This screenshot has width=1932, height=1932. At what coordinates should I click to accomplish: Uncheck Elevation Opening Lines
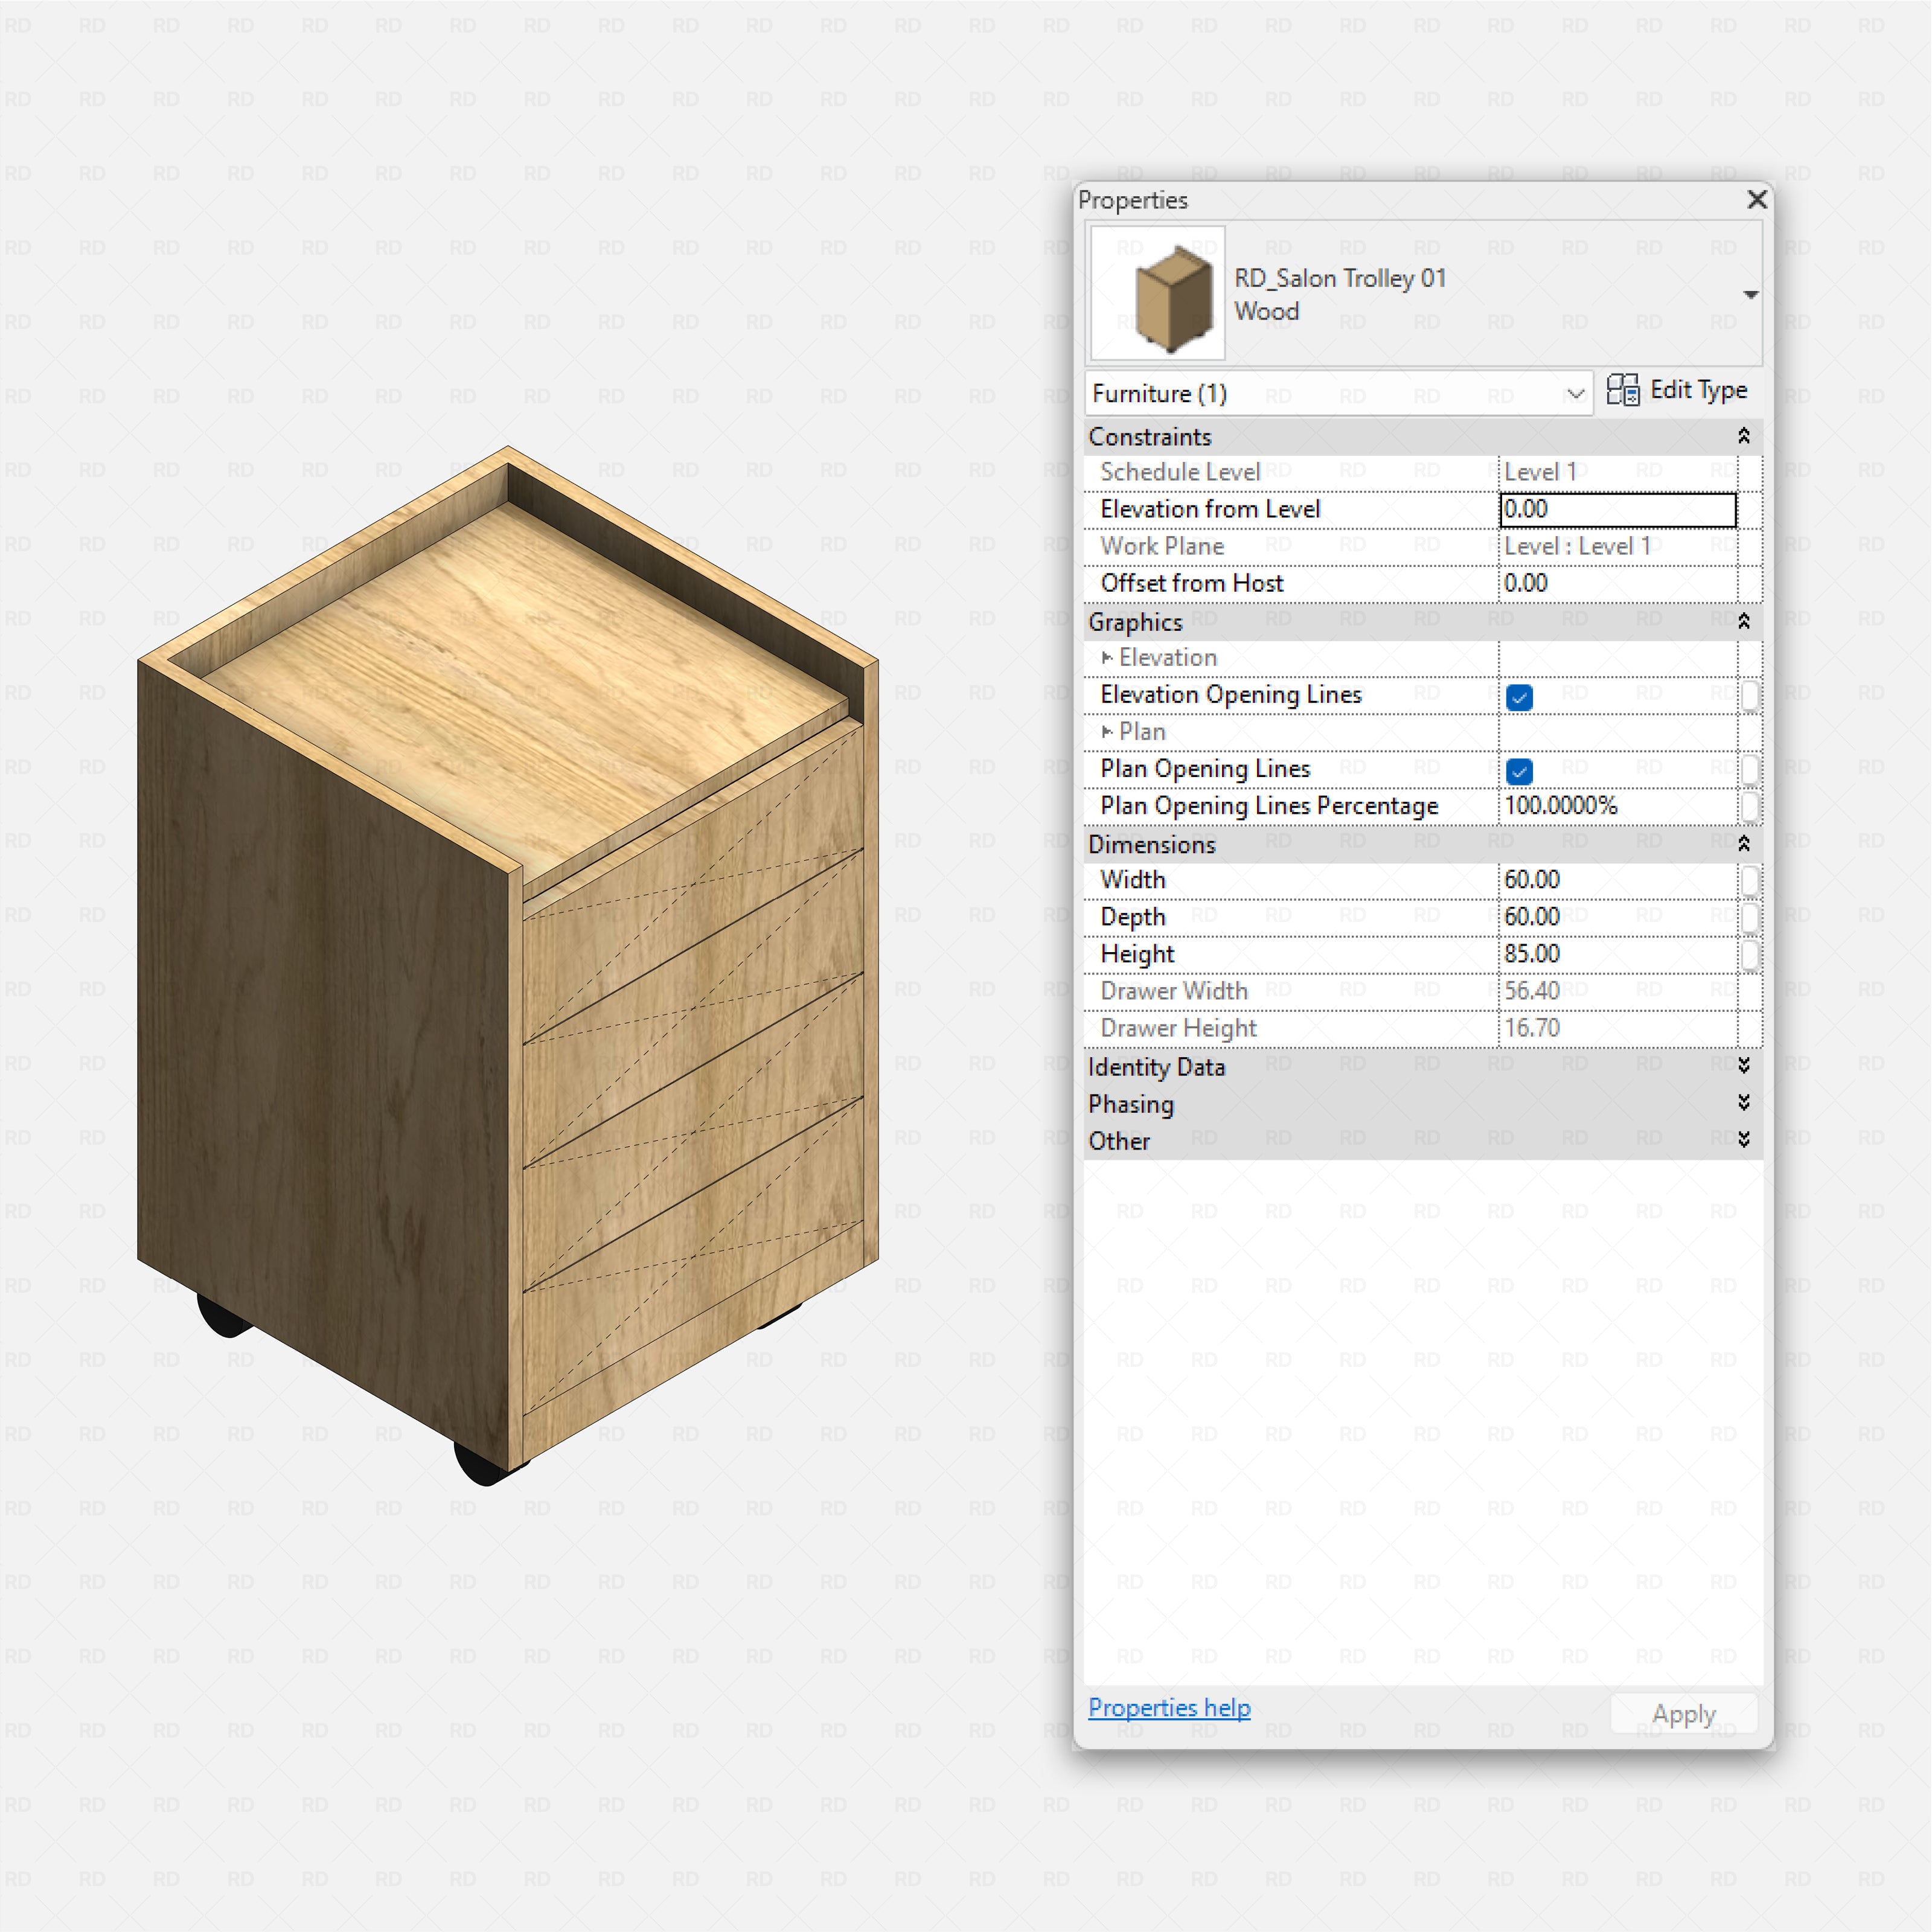click(x=1519, y=697)
